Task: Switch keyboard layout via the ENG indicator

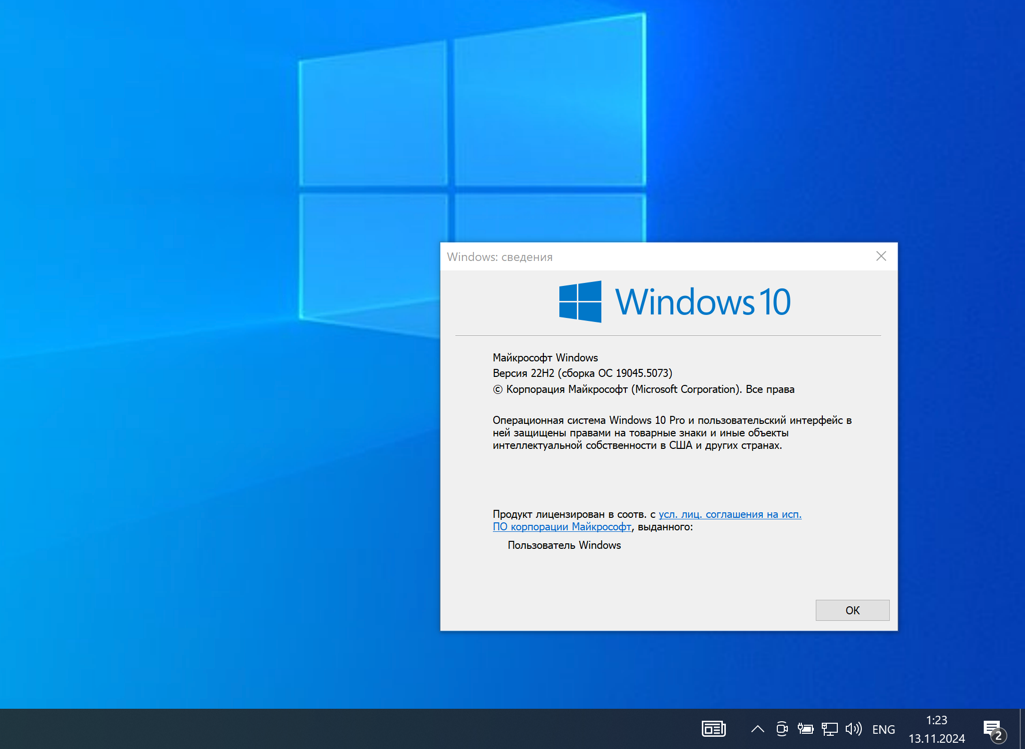Action: click(x=883, y=728)
